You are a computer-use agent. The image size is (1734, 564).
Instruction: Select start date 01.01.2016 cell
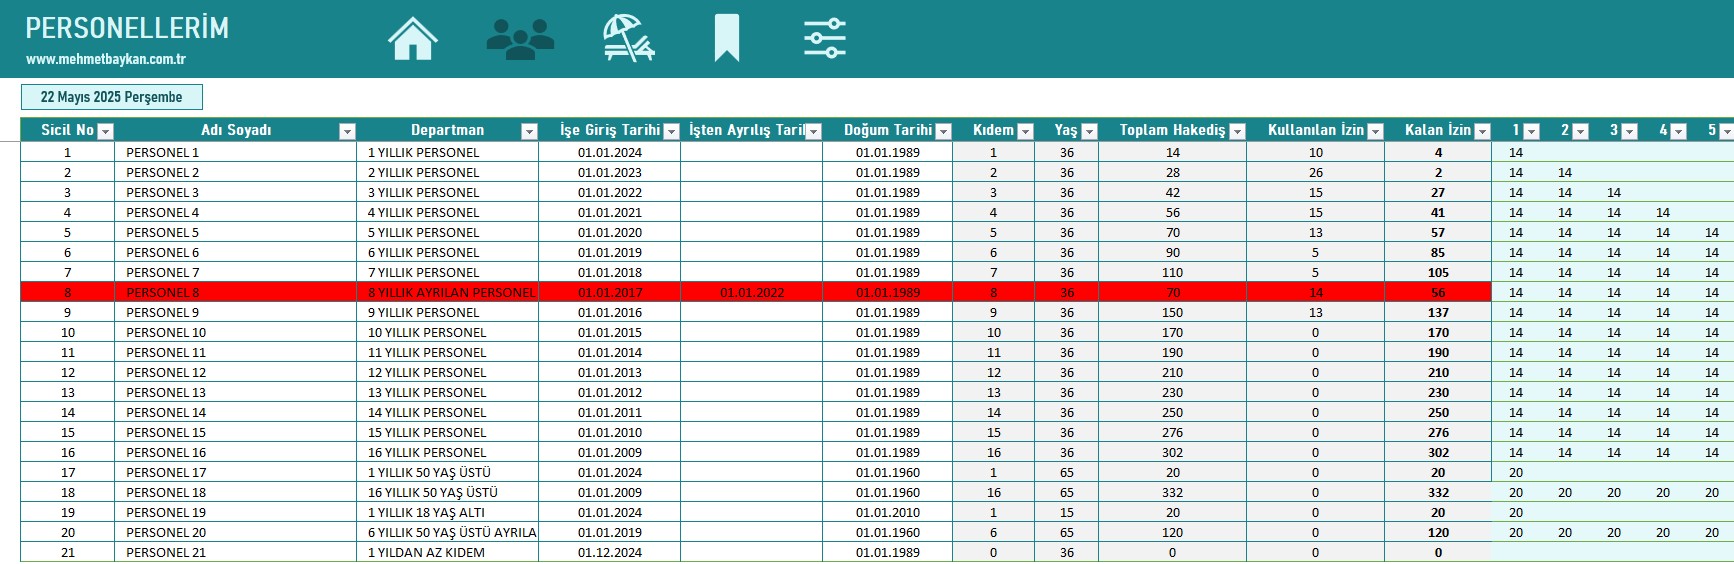(610, 312)
